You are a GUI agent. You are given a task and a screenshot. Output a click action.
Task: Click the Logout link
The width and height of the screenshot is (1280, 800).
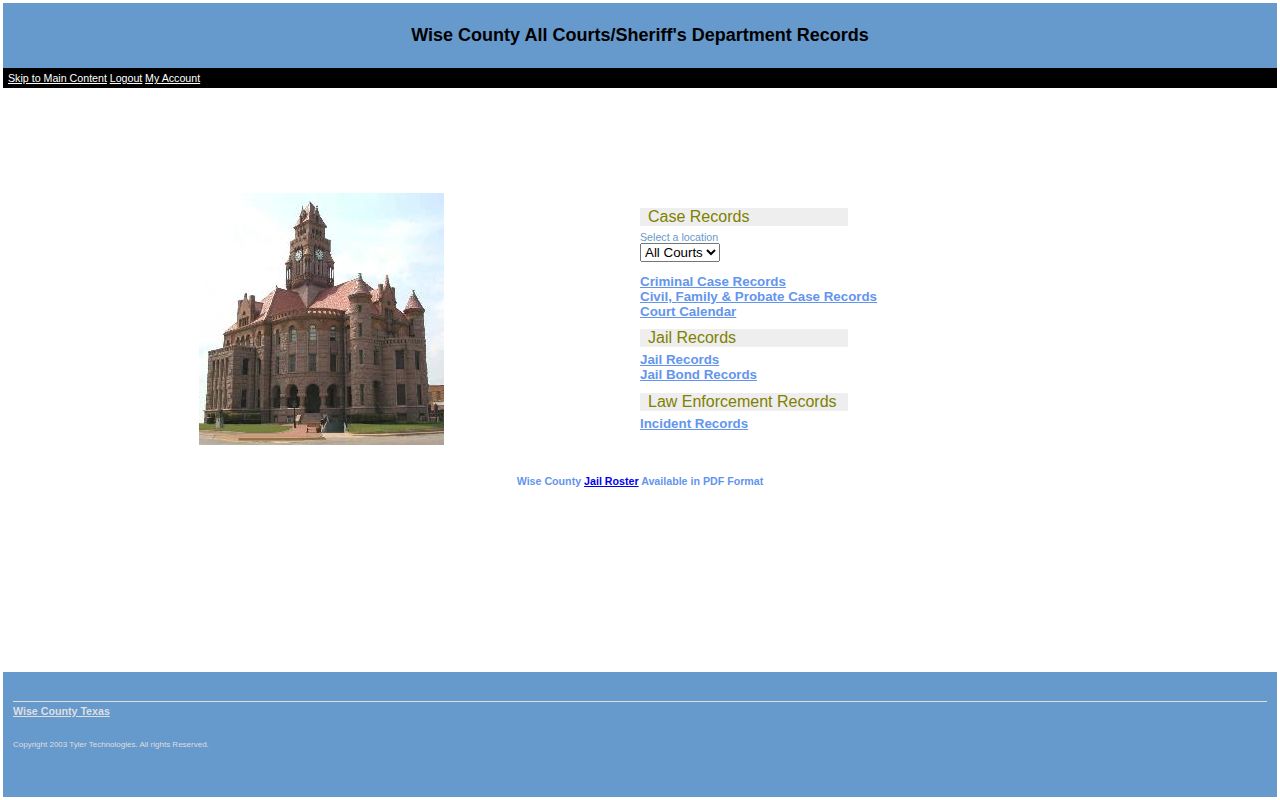[x=126, y=78]
